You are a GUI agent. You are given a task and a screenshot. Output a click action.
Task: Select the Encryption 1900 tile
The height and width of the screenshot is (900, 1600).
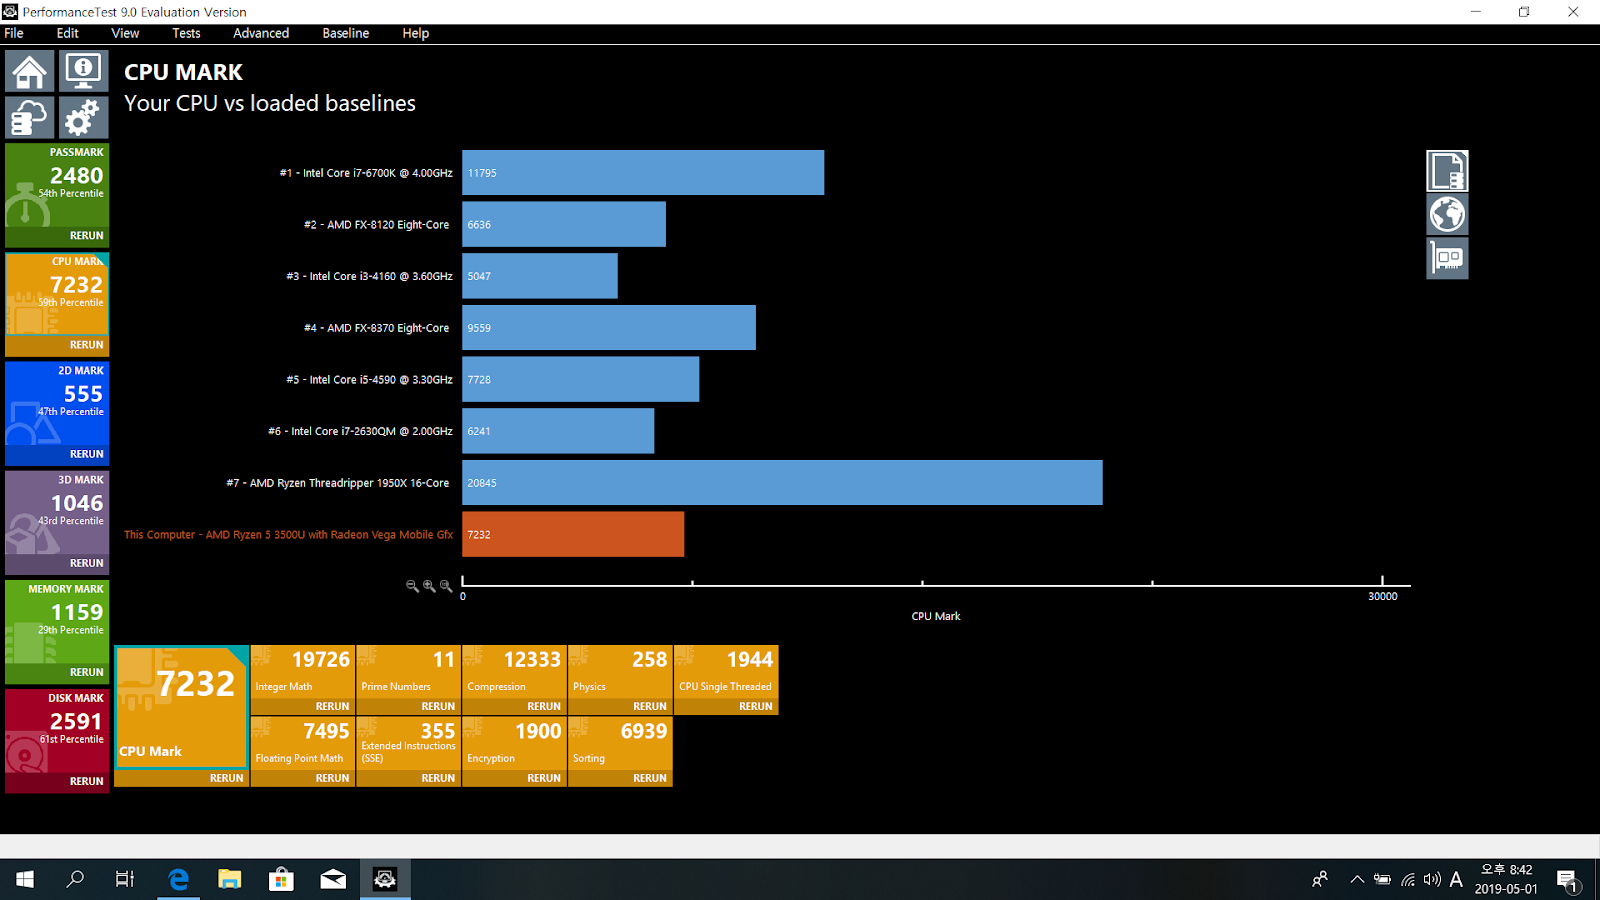click(515, 744)
